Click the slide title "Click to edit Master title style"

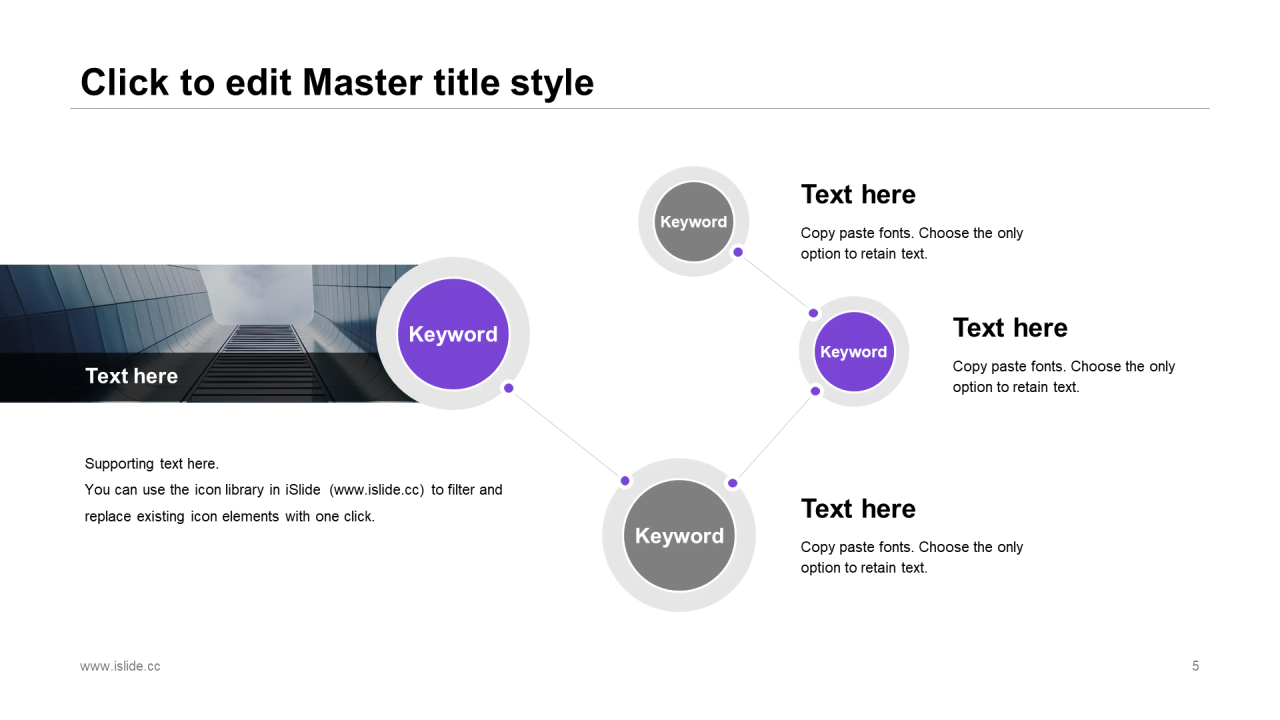(x=337, y=82)
